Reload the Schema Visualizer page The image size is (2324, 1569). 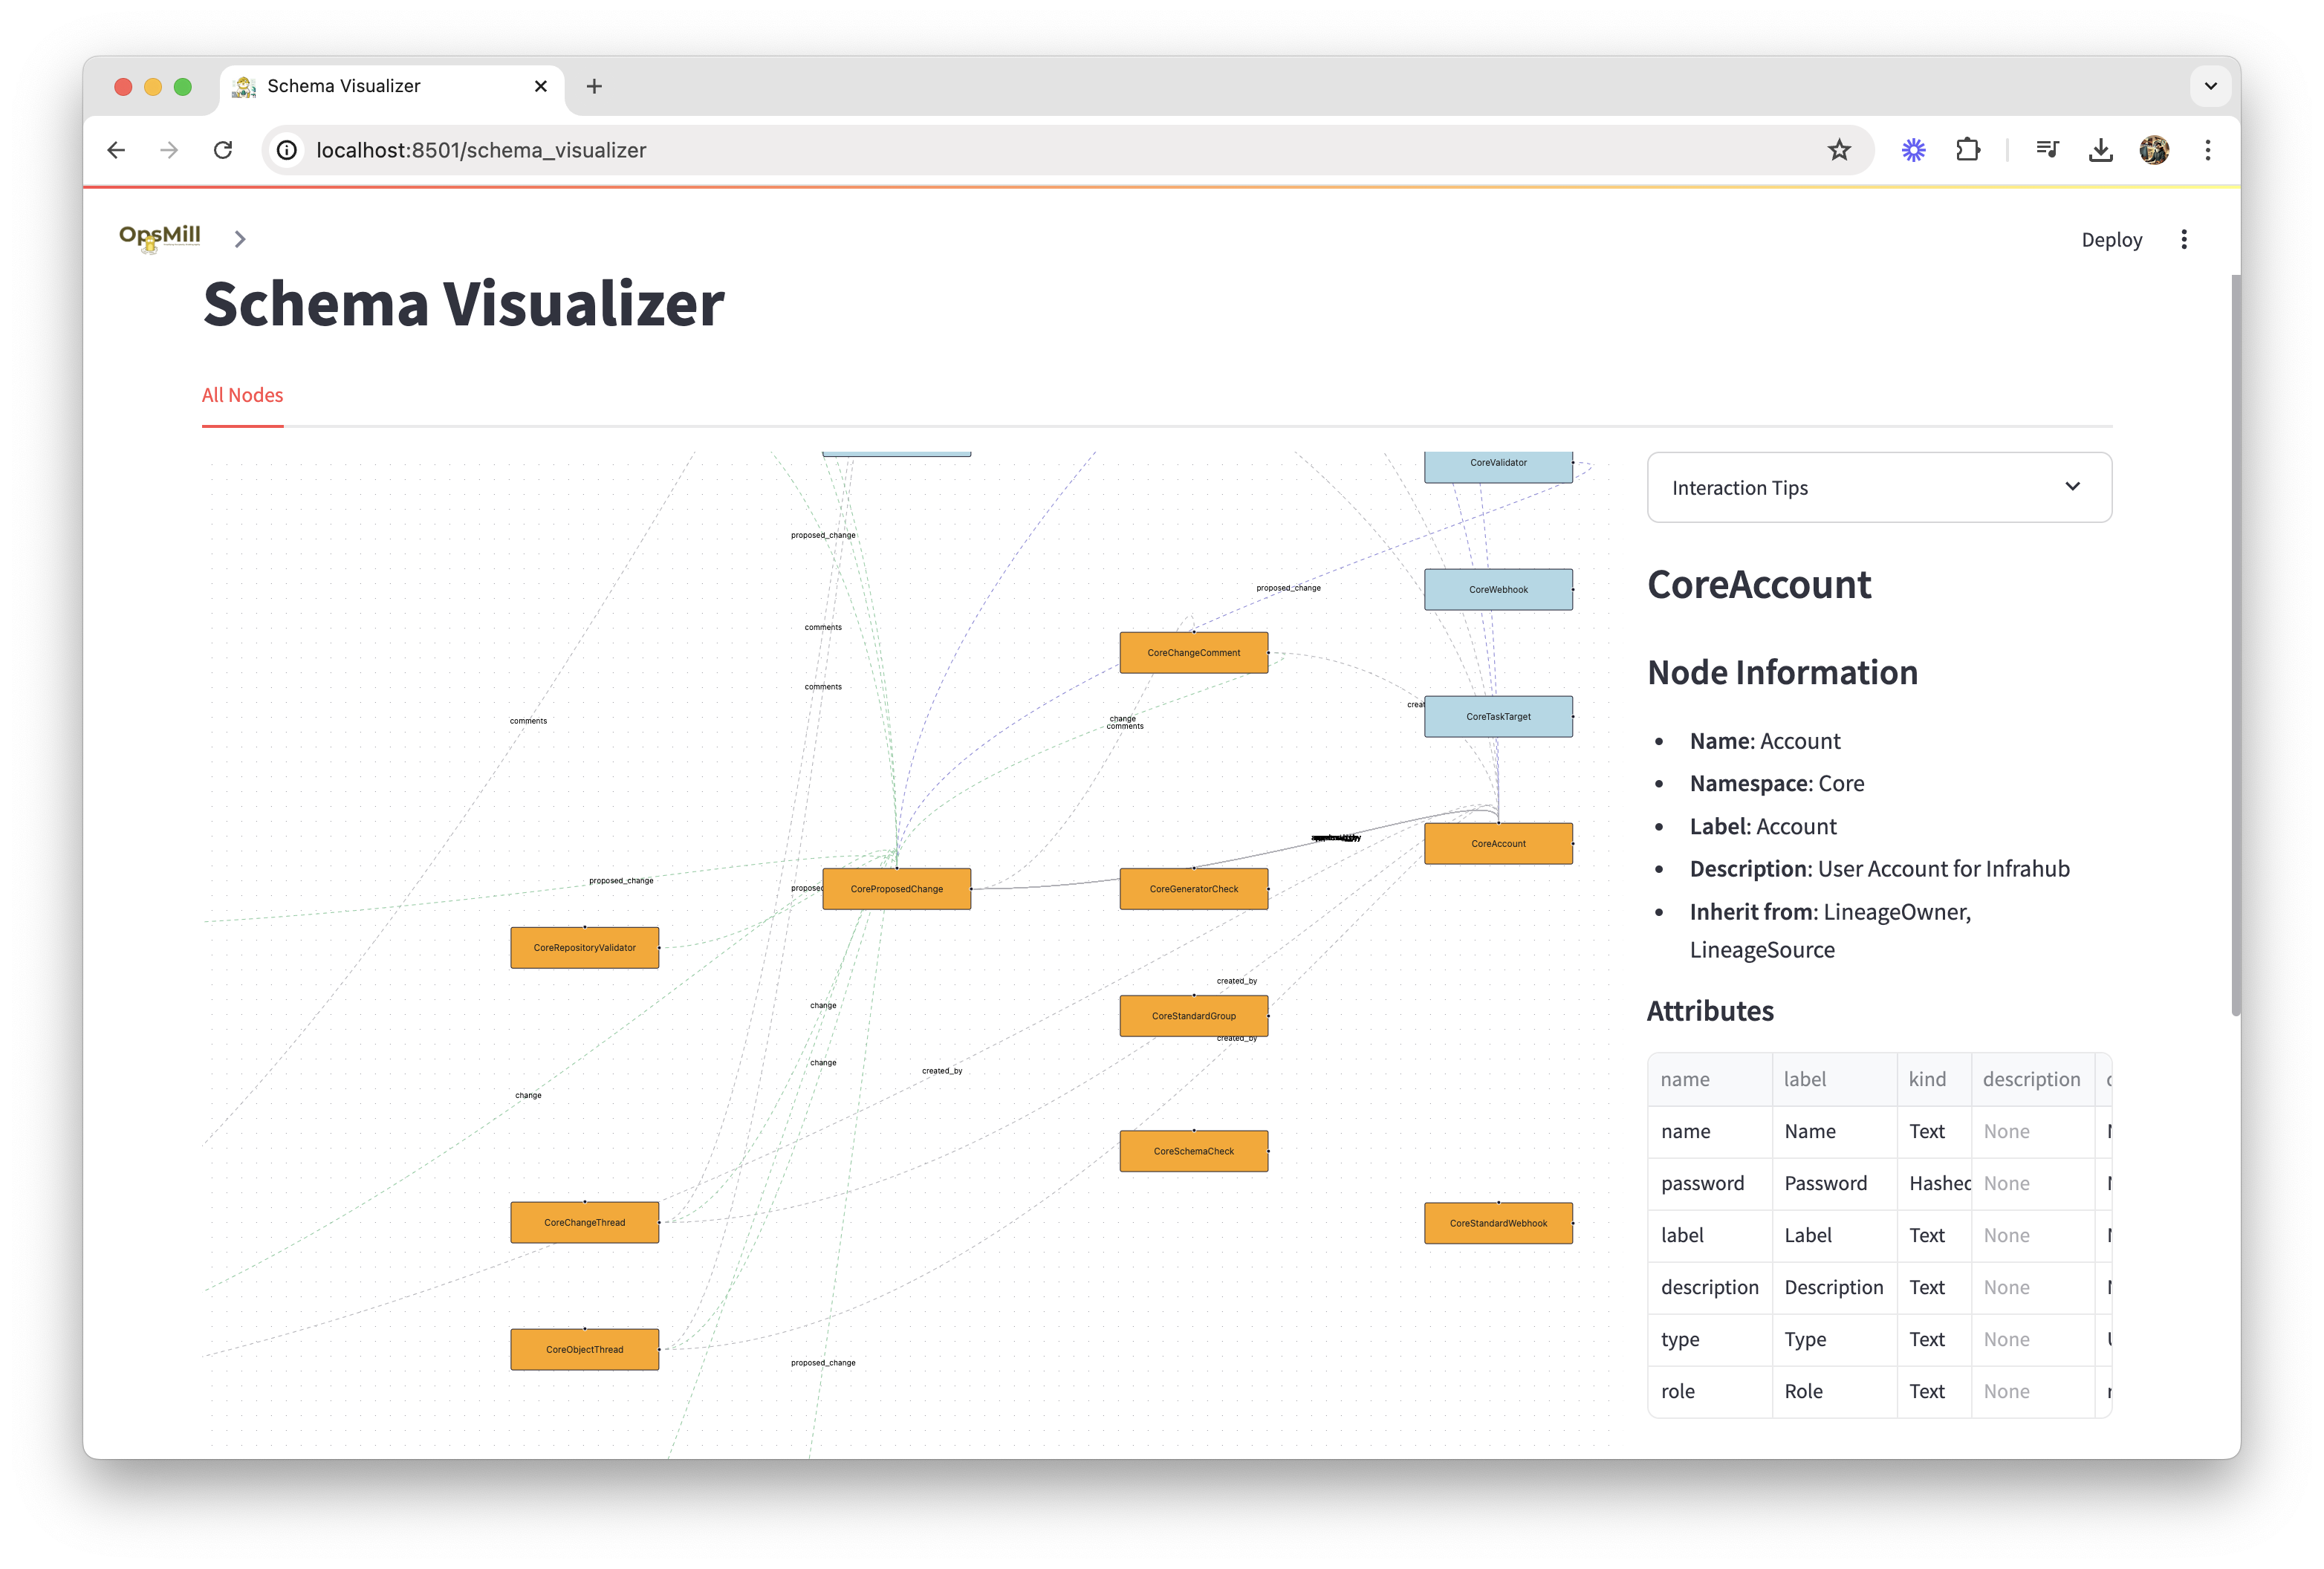click(223, 150)
